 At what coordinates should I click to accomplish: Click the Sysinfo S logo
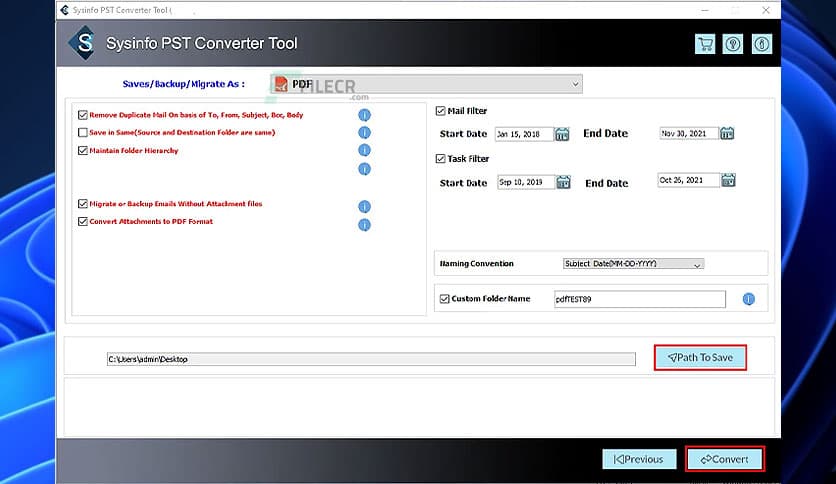(x=84, y=43)
